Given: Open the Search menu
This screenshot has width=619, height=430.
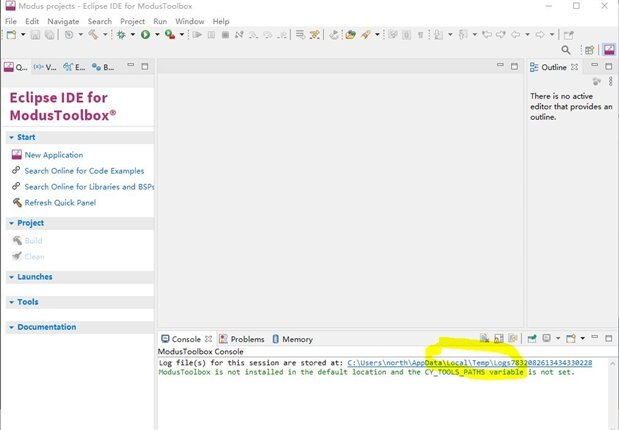Looking at the screenshot, I should tap(99, 21).
